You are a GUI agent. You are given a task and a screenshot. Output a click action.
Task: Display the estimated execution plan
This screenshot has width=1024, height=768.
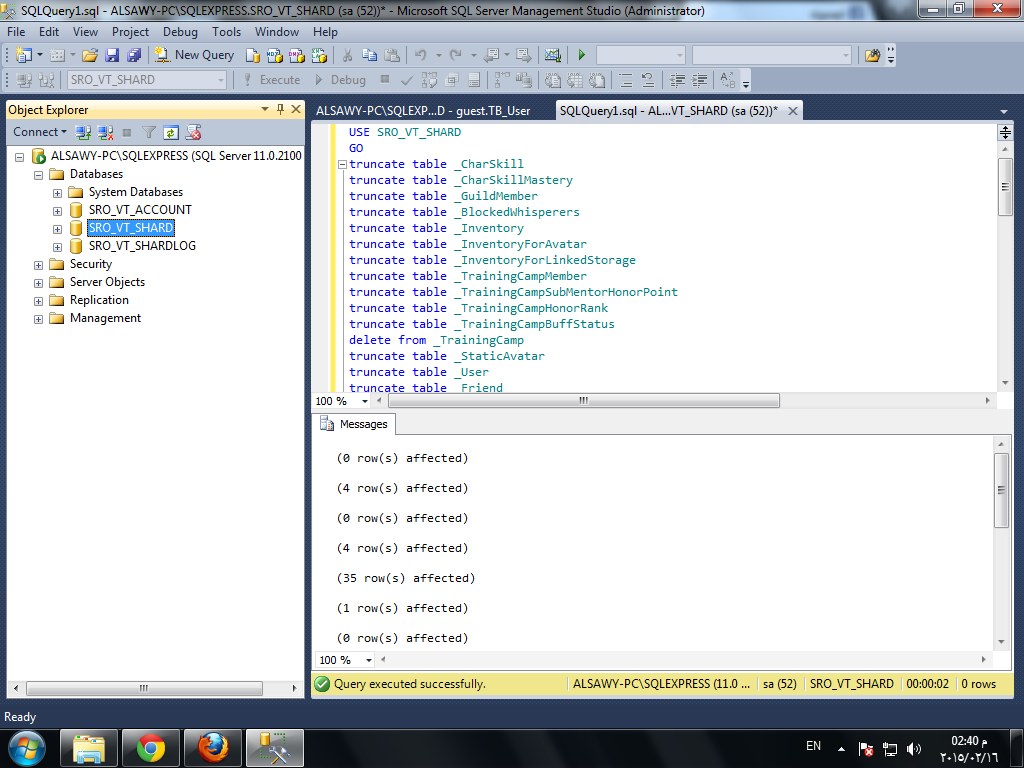[429, 80]
